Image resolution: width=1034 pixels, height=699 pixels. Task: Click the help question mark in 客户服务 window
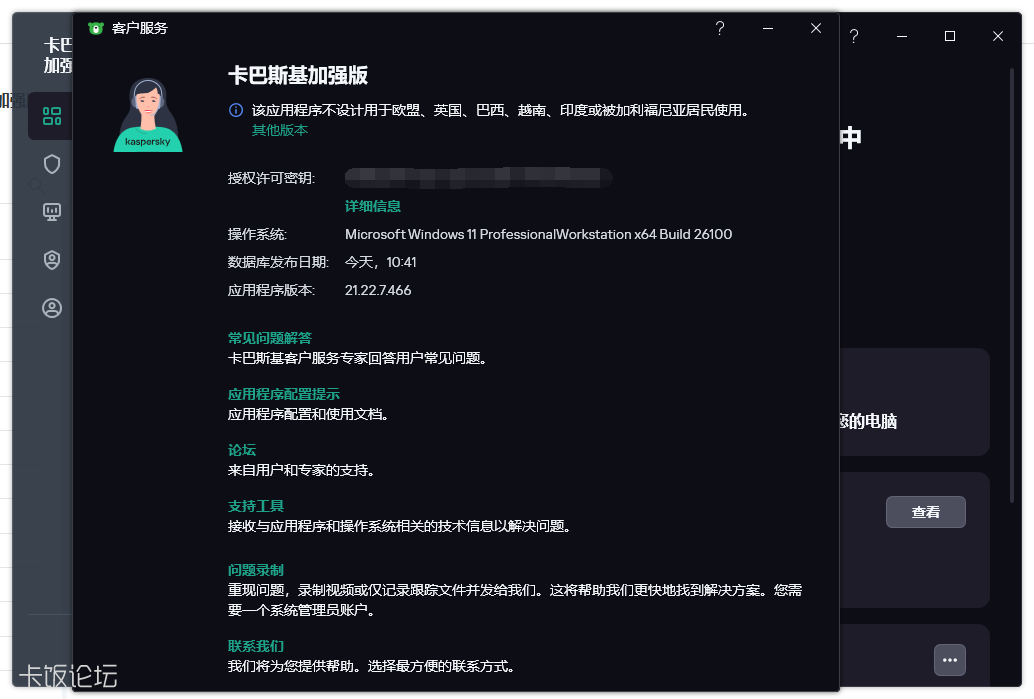(719, 28)
